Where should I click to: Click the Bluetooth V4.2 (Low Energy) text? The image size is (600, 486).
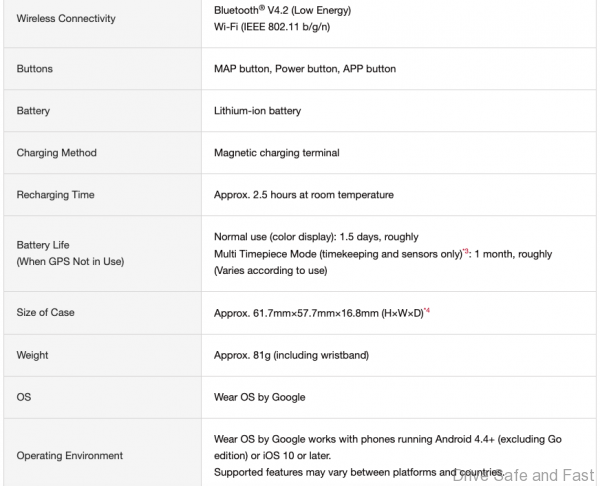[282, 10]
